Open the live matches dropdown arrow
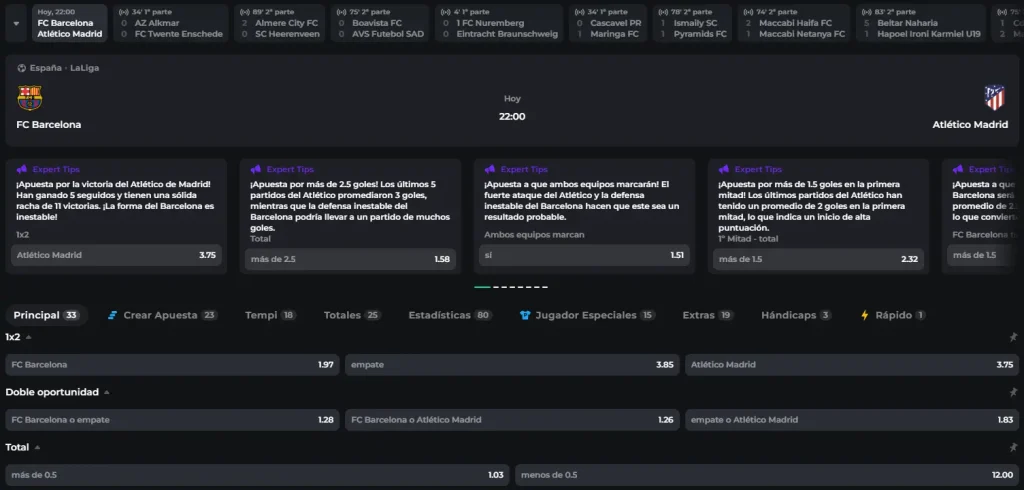 click(x=16, y=23)
